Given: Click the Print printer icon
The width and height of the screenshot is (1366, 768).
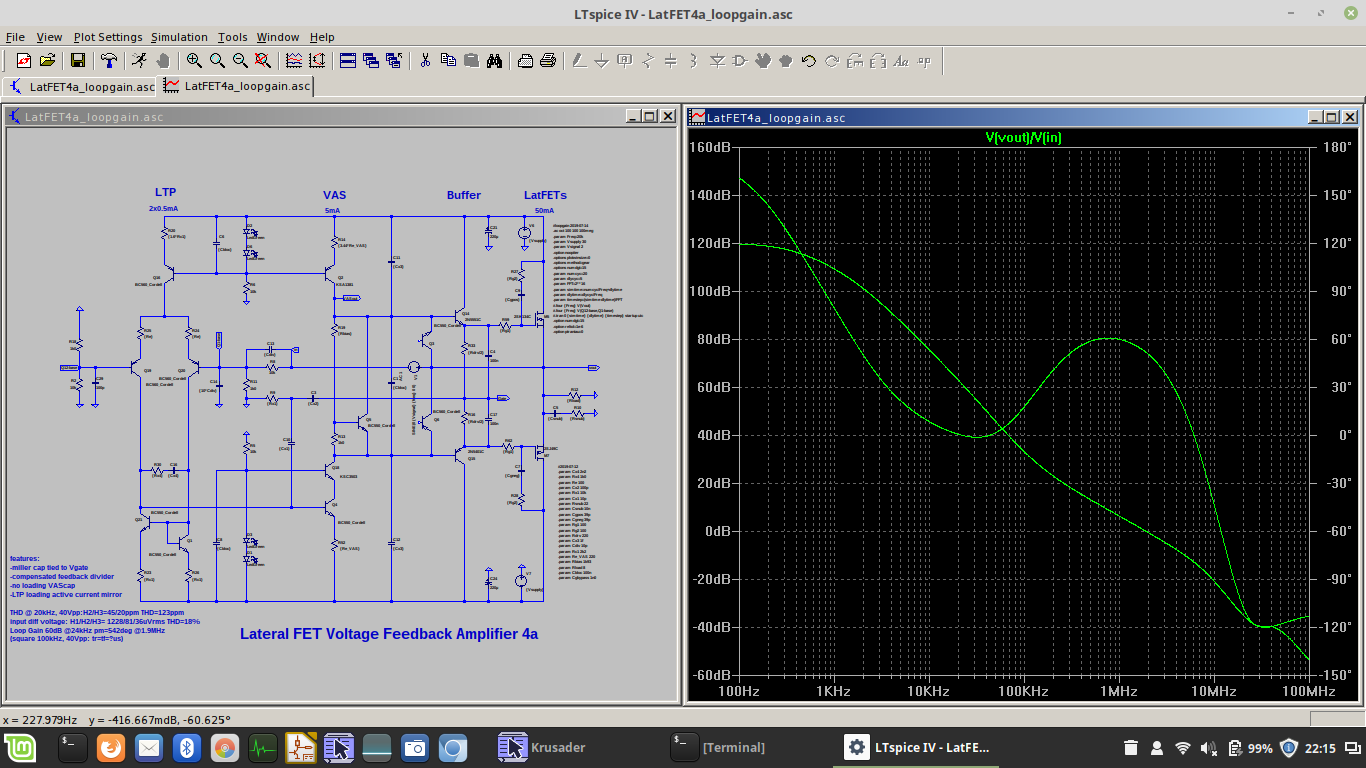Looking at the screenshot, I should click(548, 61).
